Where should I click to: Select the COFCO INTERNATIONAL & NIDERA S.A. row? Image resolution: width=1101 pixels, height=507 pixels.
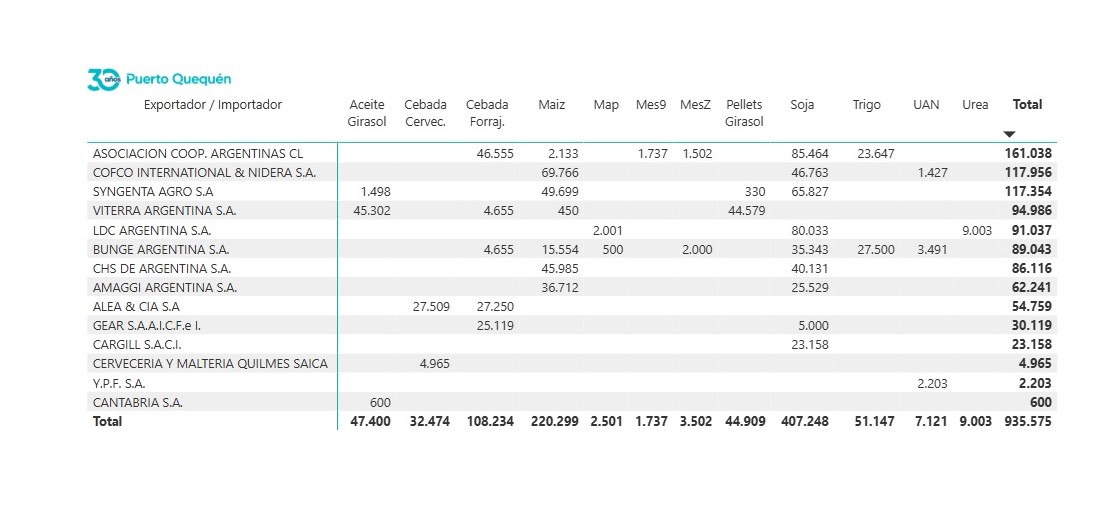(x=572, y=172)
